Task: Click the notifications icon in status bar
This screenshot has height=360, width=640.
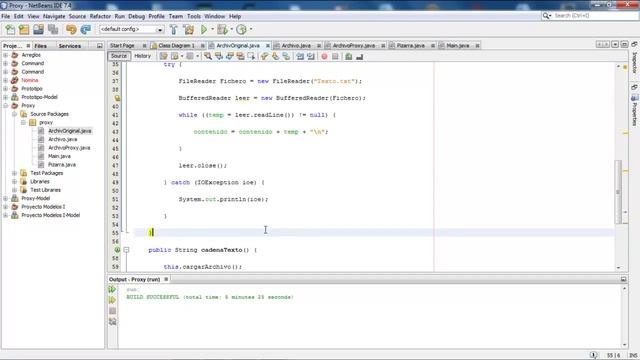Action: 593,355
